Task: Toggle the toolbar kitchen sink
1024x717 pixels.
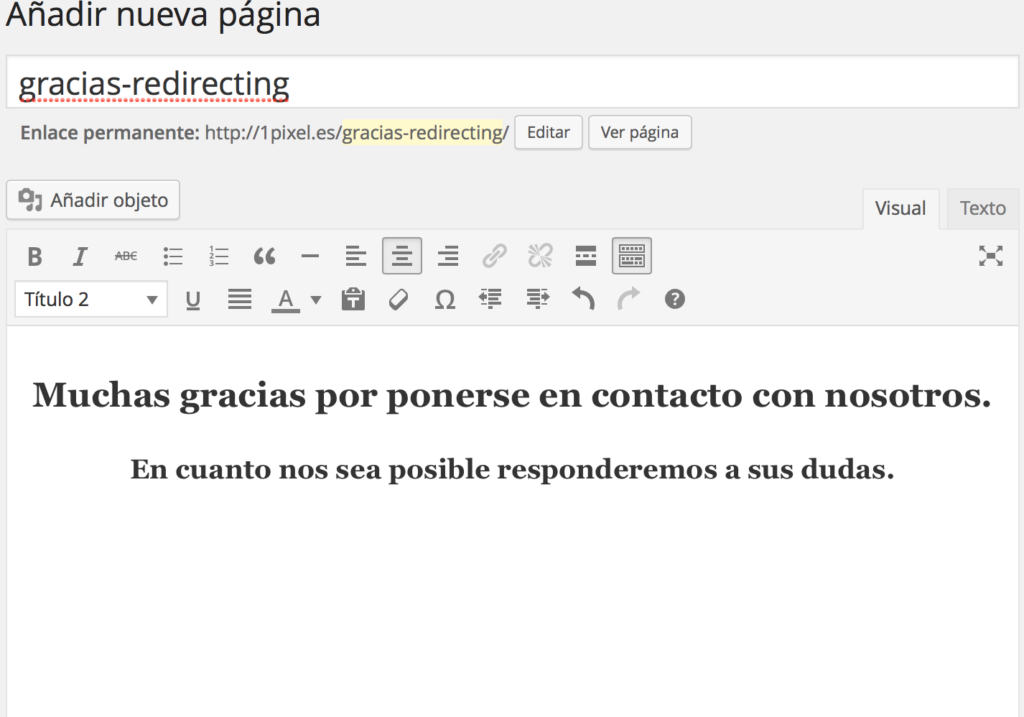Action: pos(632,256)
